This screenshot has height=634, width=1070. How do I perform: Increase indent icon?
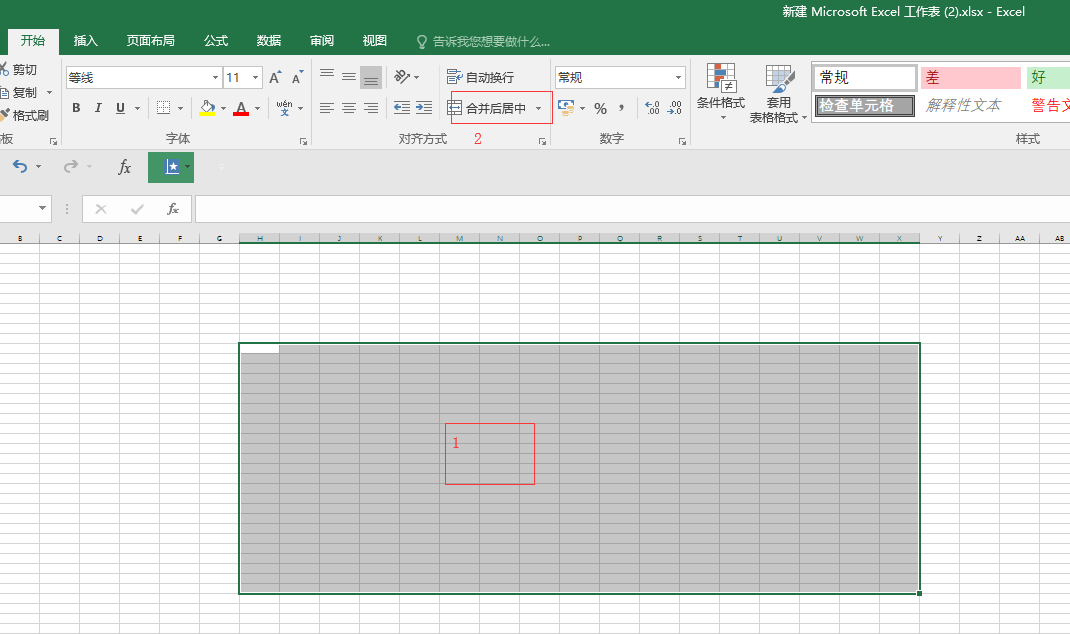pos(424,108)
